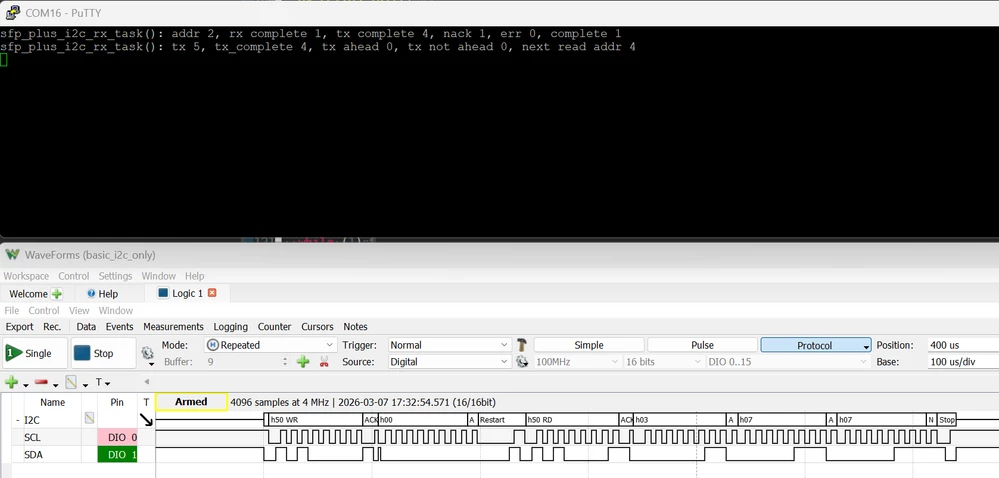Click the trigger arrow icon in the I2C row
This screenshot has width=999, height=478.
(147, 419)
